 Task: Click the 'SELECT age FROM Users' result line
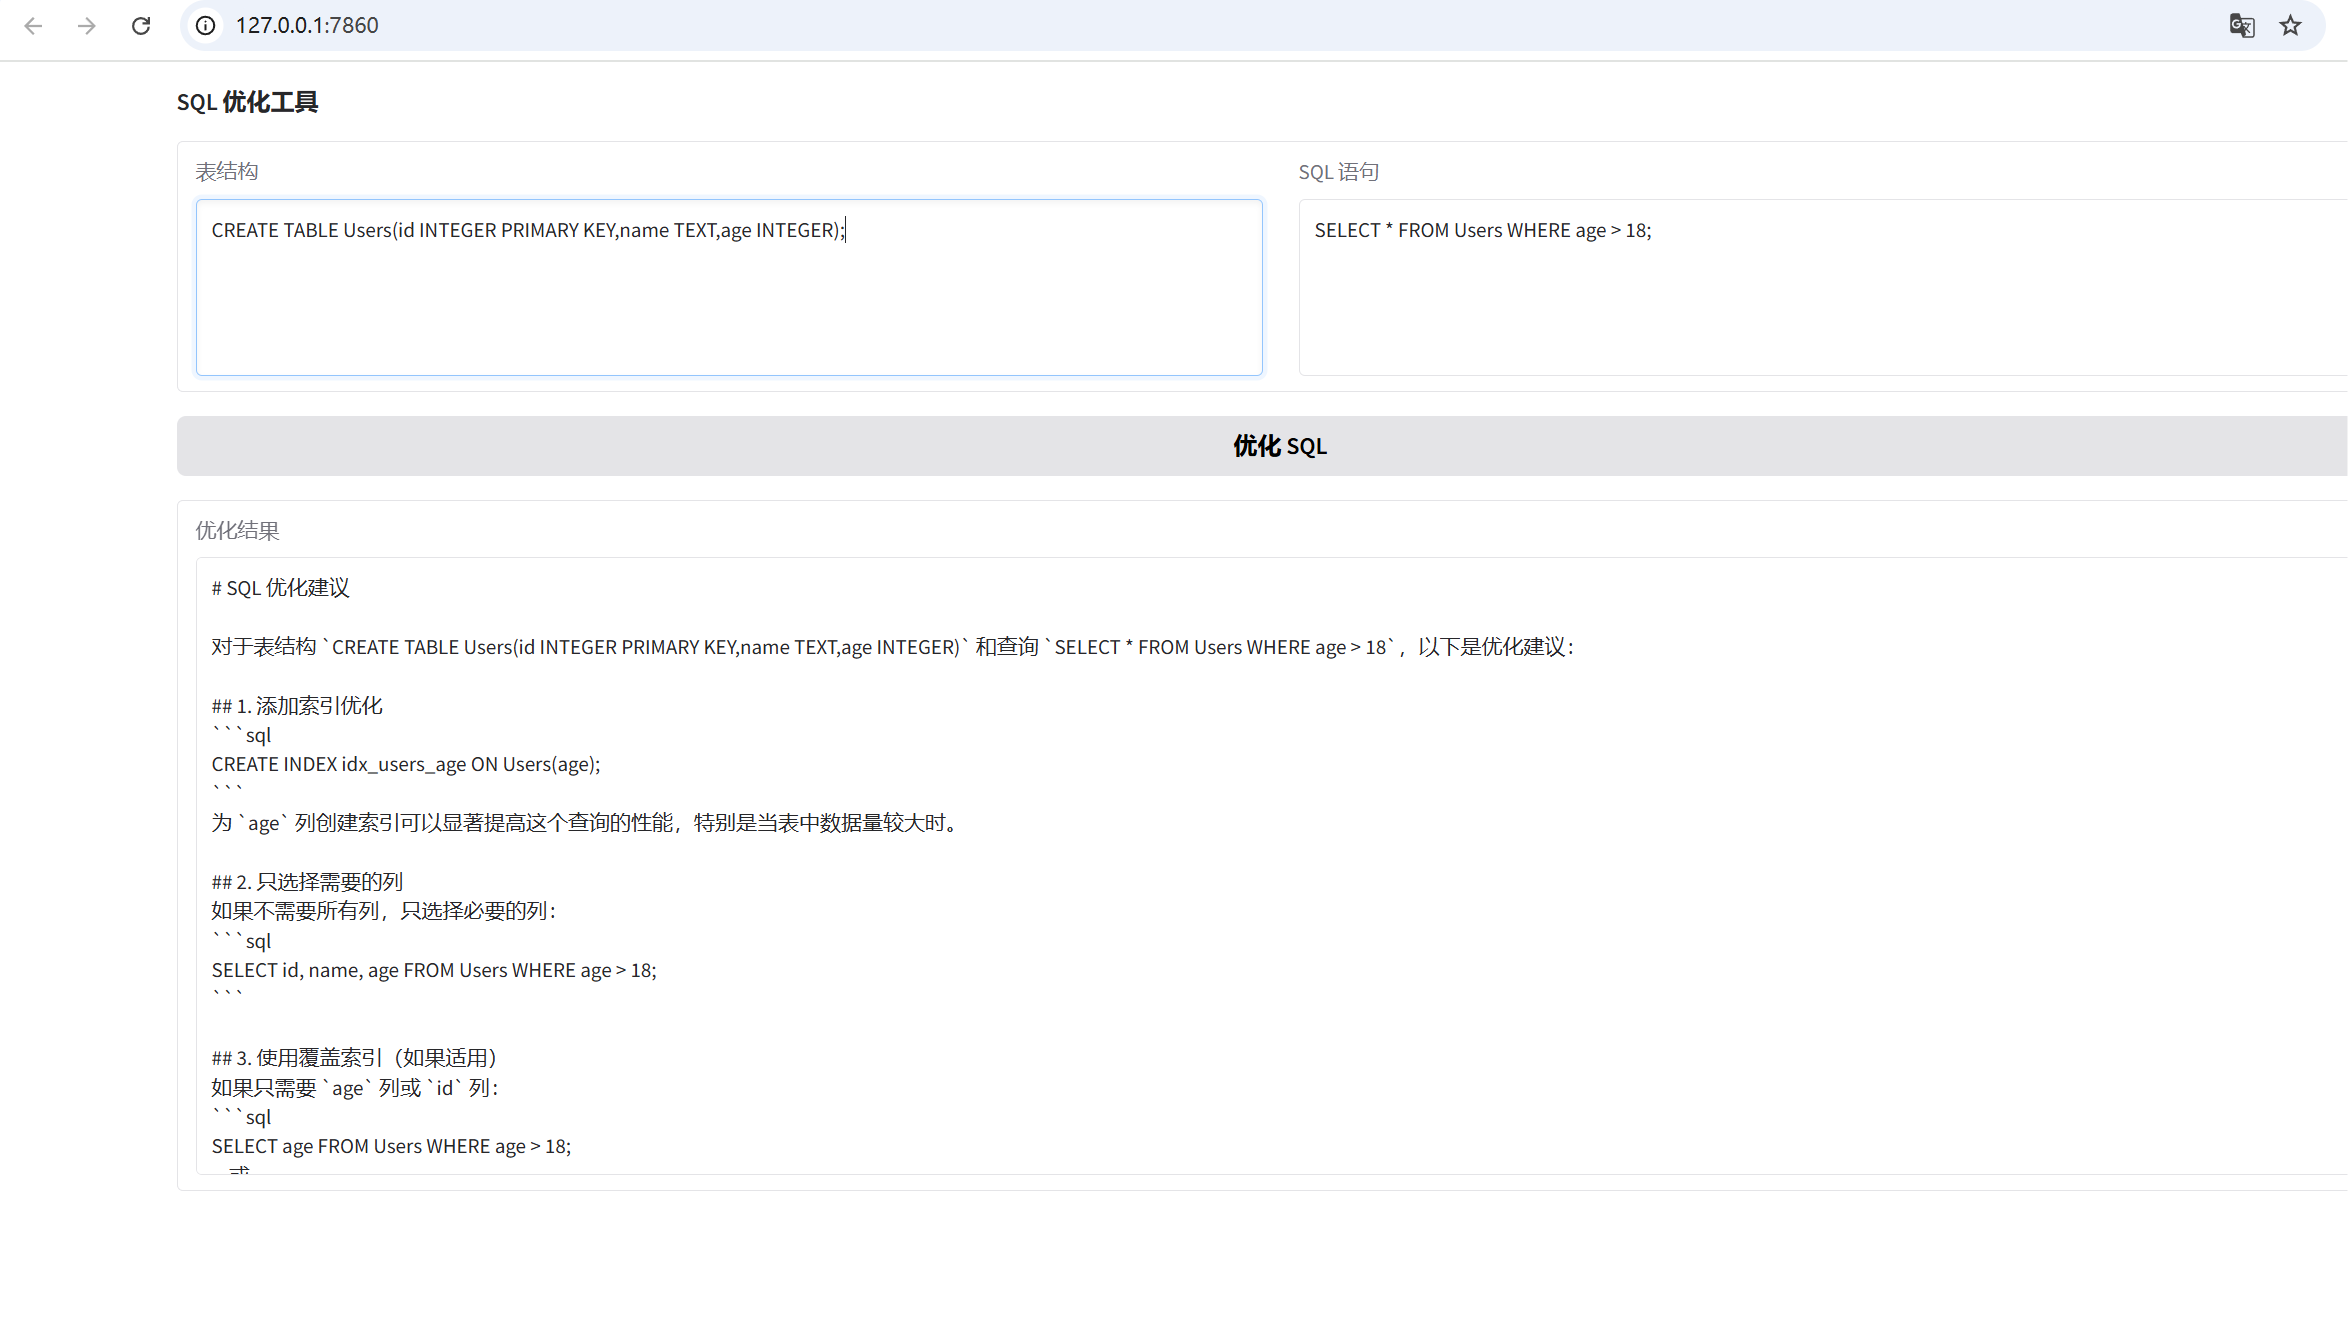391,1147
